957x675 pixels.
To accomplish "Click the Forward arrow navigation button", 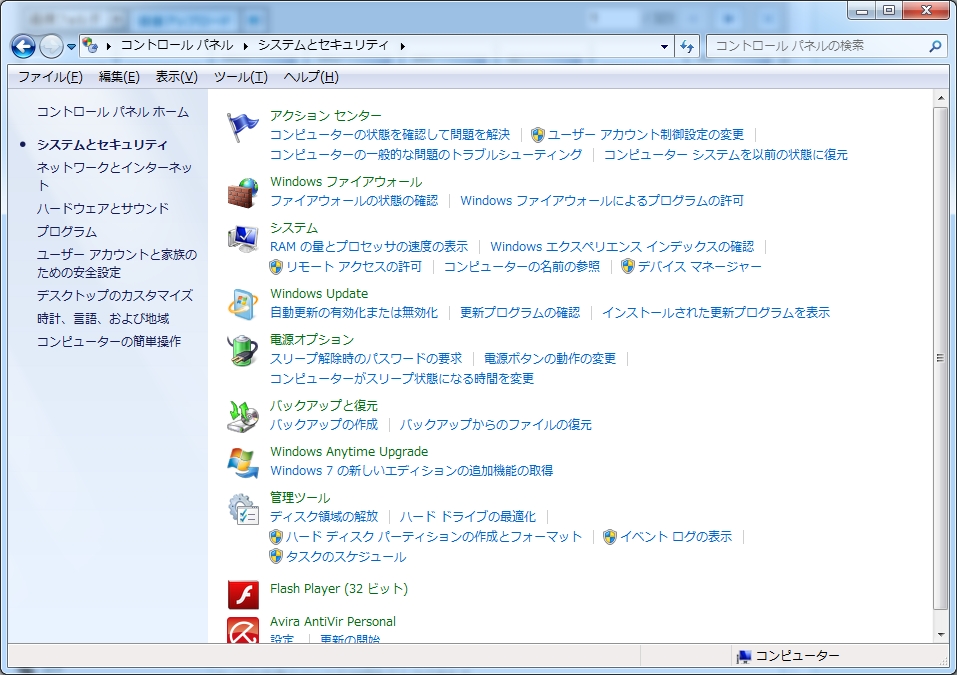I will tap(51, 46).
